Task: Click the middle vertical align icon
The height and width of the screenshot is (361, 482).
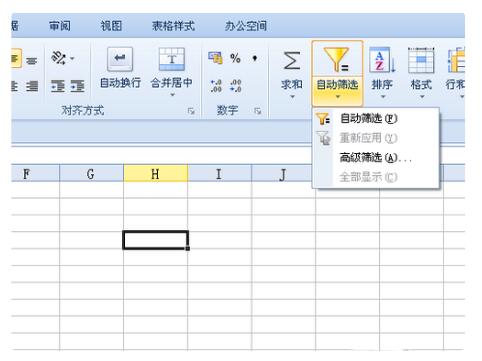Action: tap(32, 61)
